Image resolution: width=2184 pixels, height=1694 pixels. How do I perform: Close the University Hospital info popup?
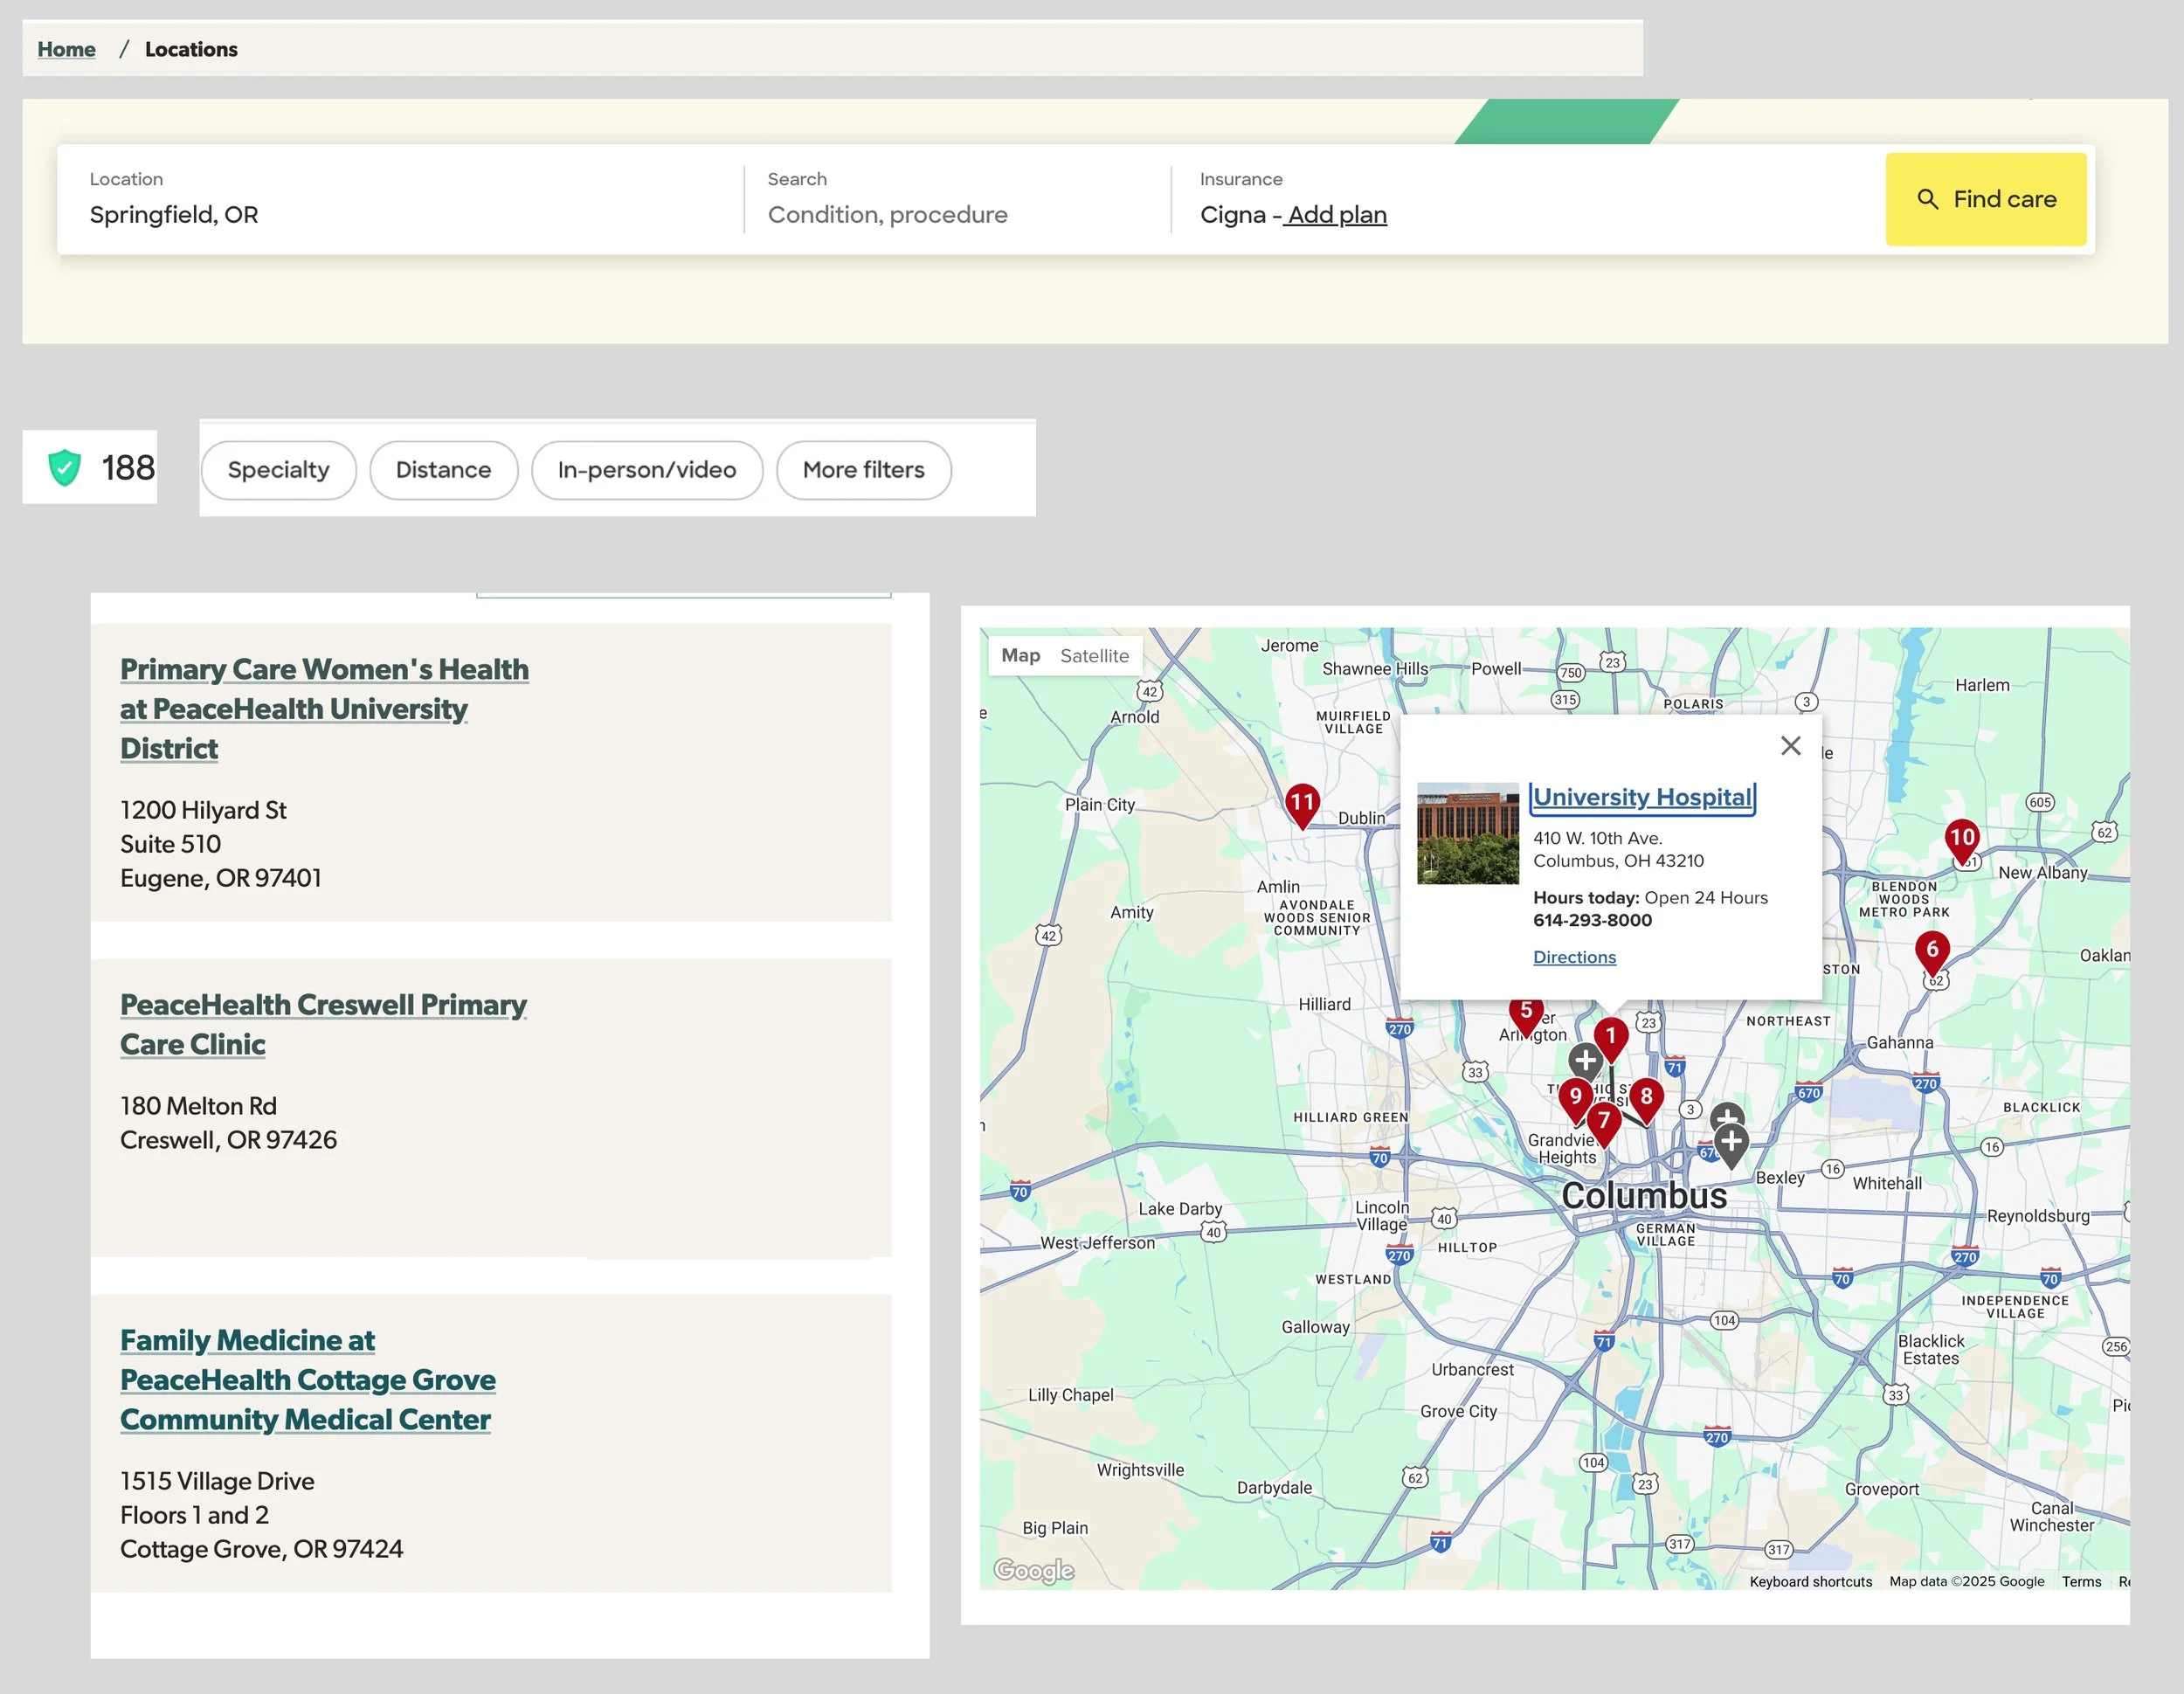pos(1790,746)
